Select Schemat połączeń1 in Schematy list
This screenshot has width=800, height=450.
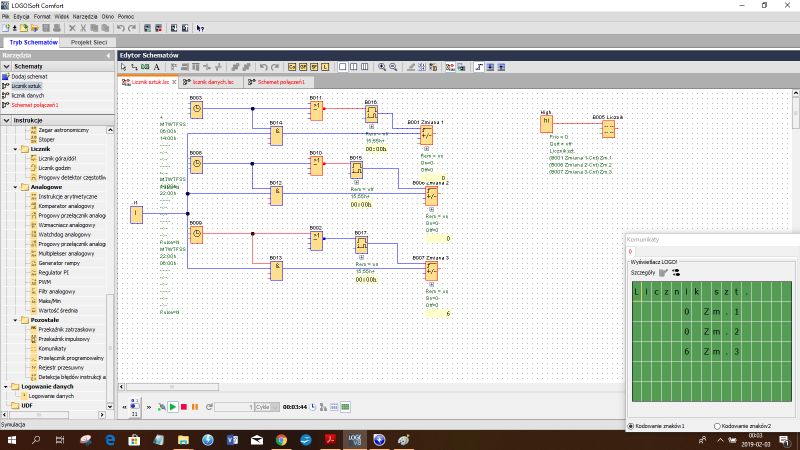[35, 105]
